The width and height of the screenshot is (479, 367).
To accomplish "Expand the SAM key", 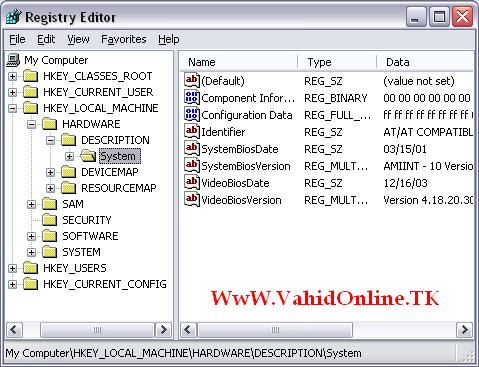I will [31, 204].
